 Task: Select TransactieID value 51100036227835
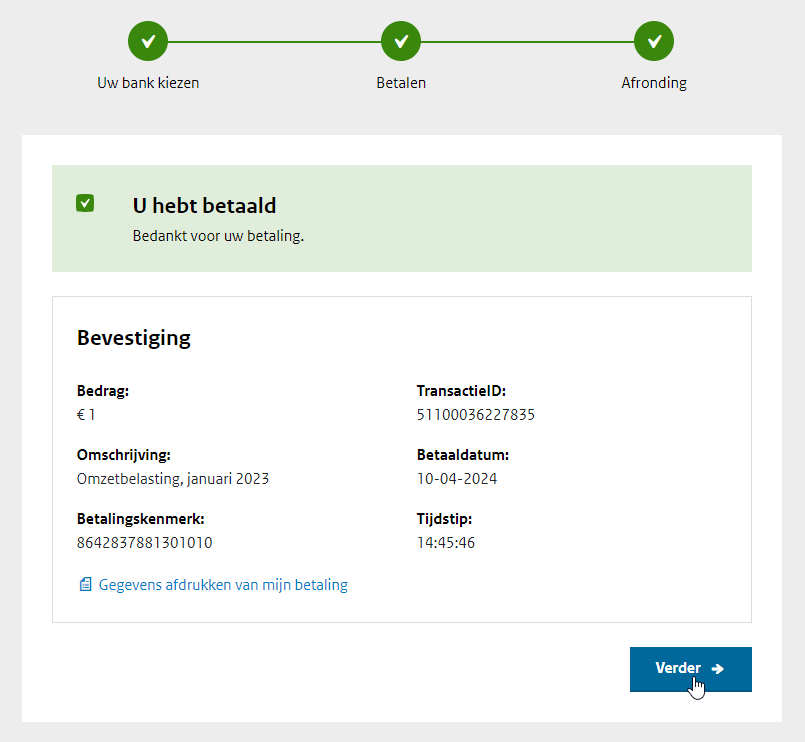(475, 414)
